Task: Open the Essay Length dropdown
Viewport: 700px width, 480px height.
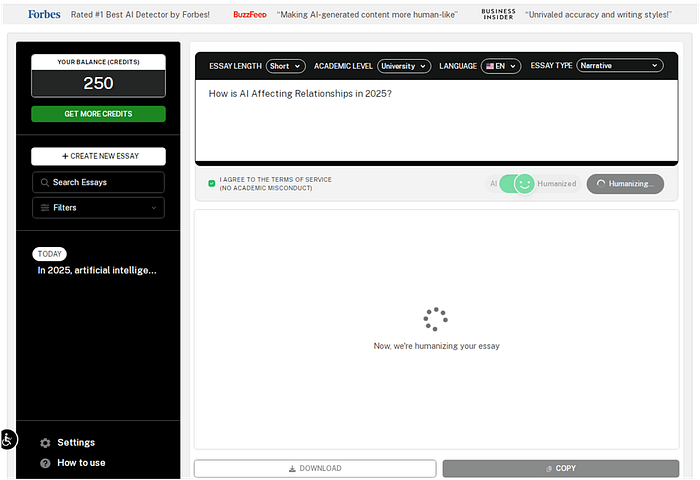Action: point(285,66)
